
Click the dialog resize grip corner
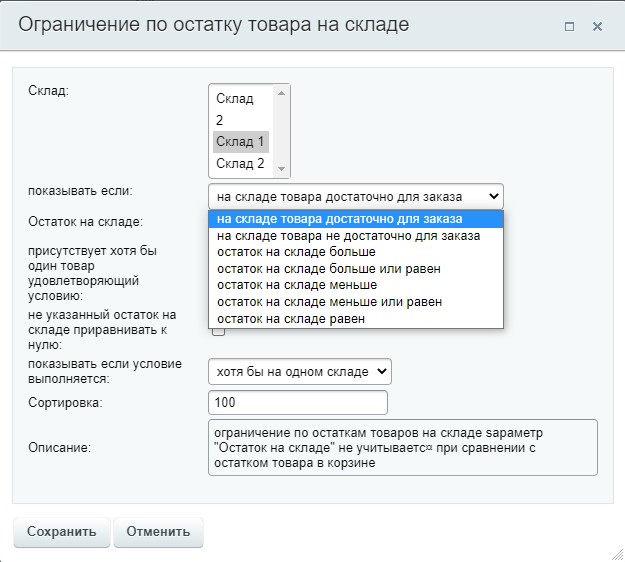(616, 553)
